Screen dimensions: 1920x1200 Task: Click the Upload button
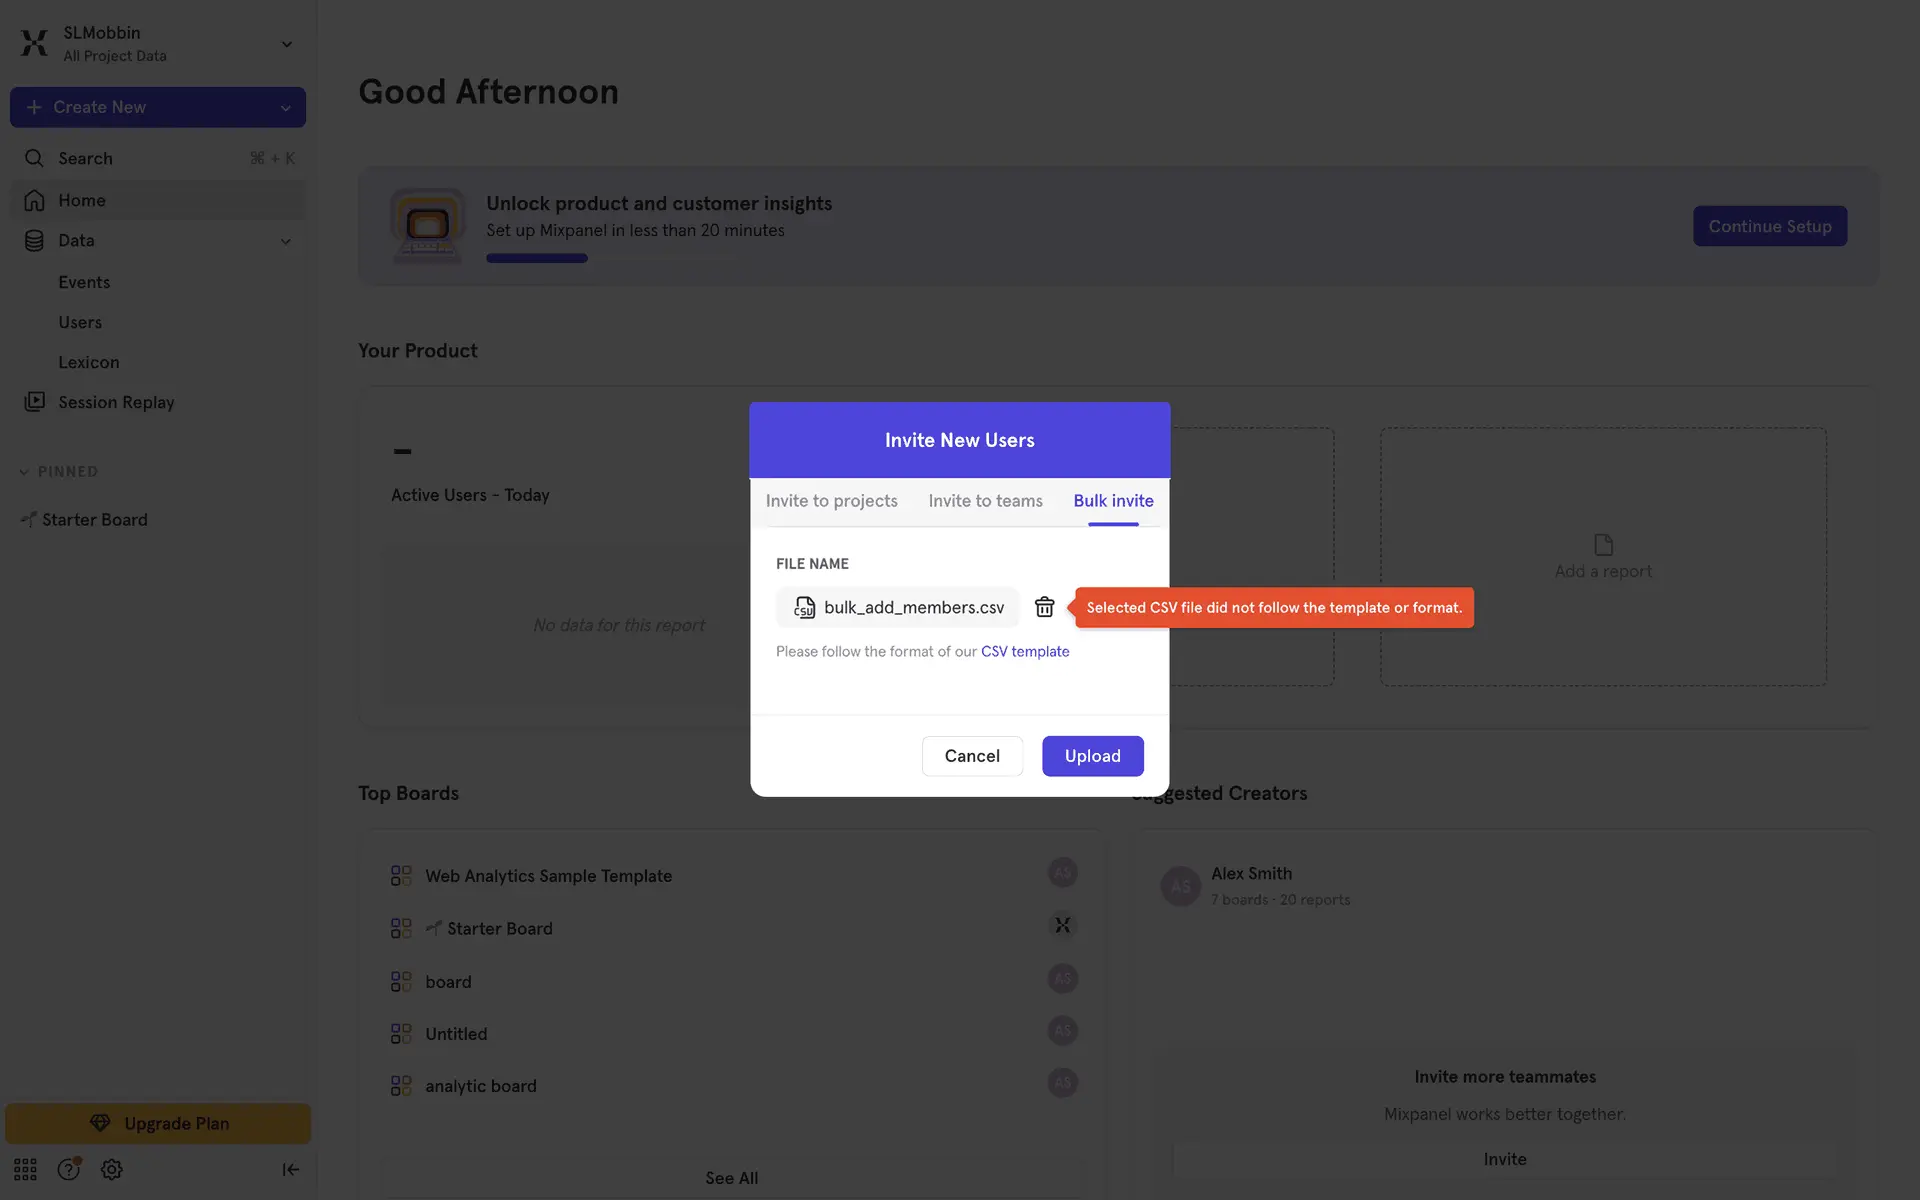pyautogui.click(x=1092, y=756)
